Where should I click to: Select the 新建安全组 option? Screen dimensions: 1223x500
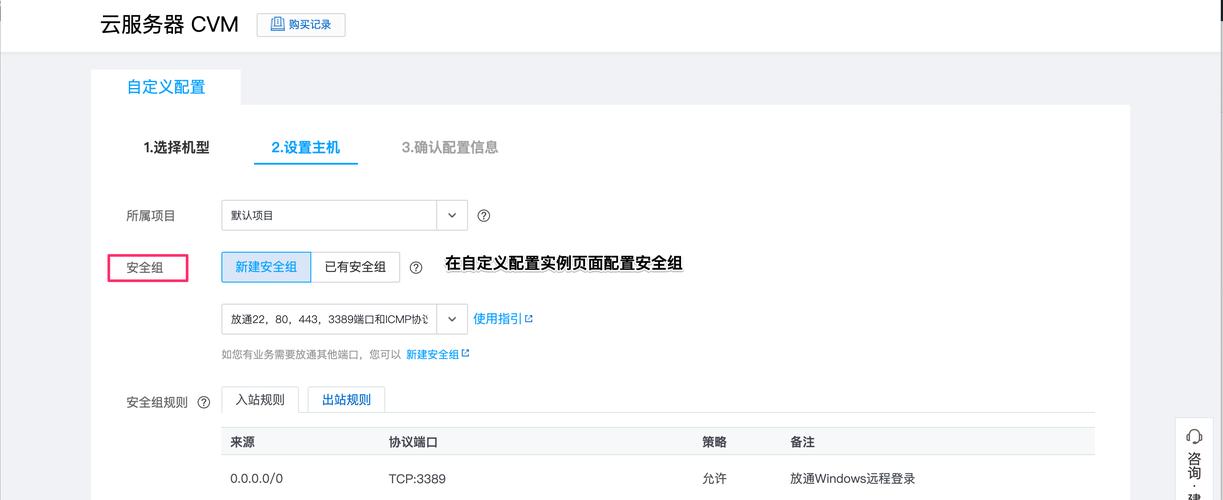pos(266,267)
